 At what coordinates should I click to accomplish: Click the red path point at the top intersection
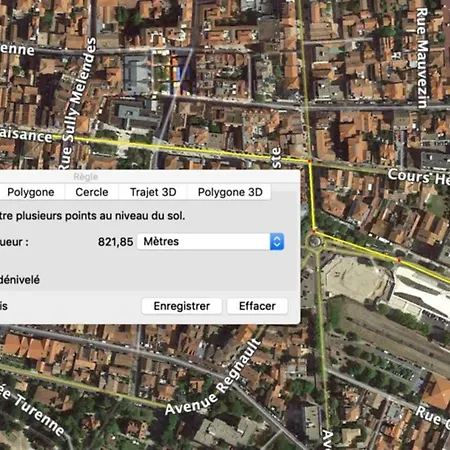click(309, 161)
